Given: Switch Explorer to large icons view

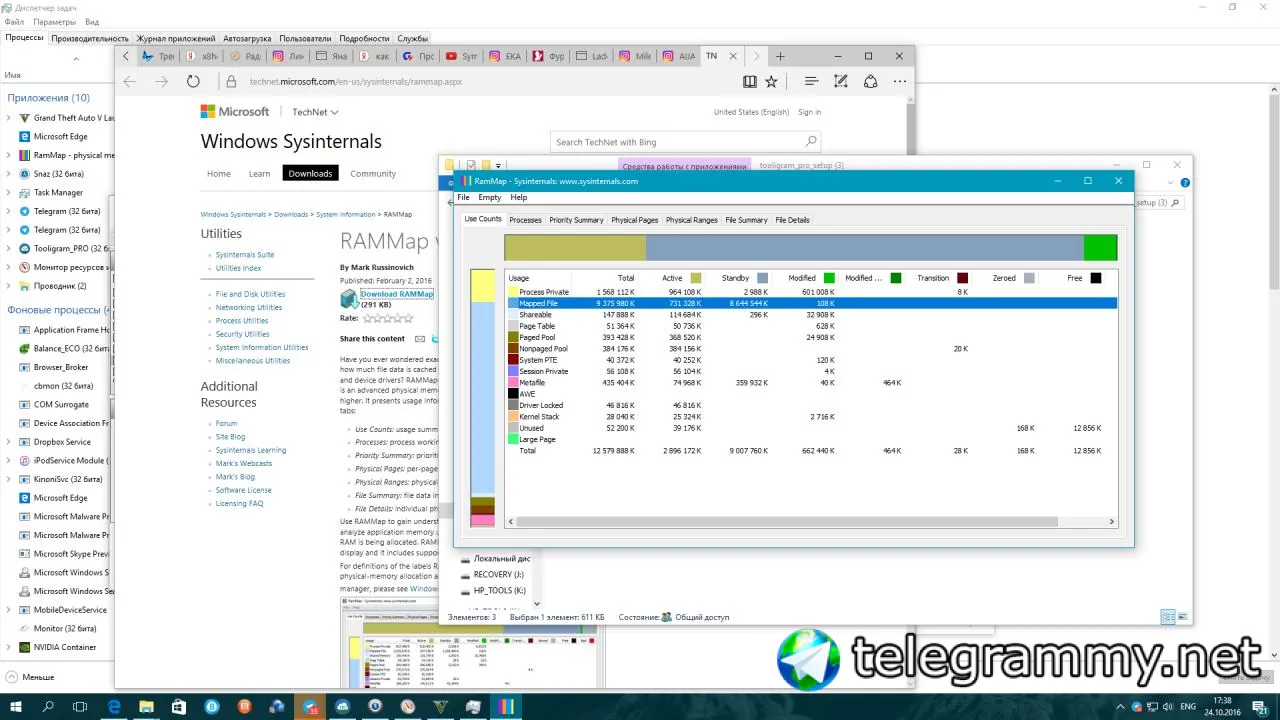Looking at the screenshot, I should 1182,617.
